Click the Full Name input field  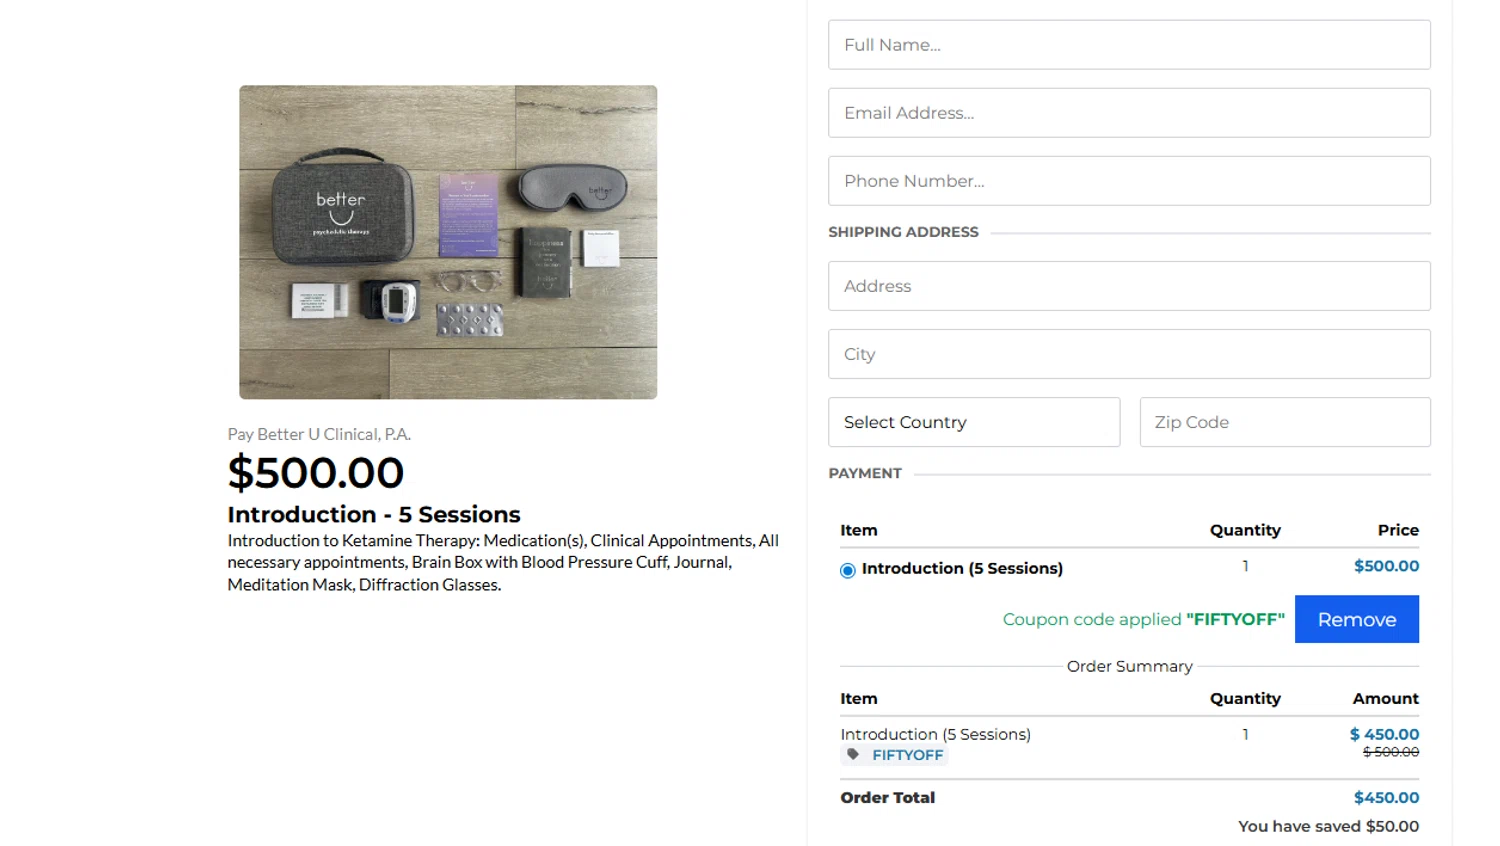click(1129, 45)
